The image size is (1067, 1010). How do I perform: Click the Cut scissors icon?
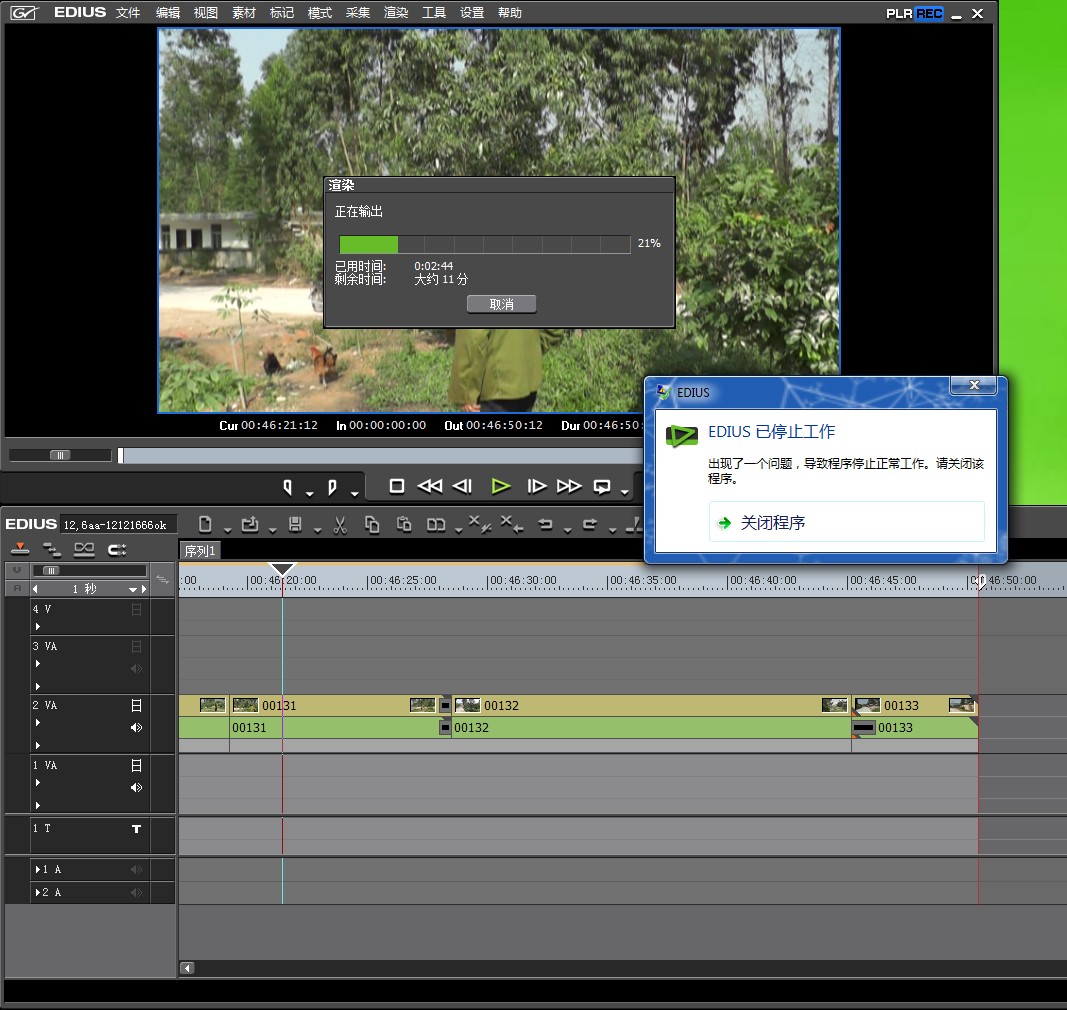click(340, 525)
